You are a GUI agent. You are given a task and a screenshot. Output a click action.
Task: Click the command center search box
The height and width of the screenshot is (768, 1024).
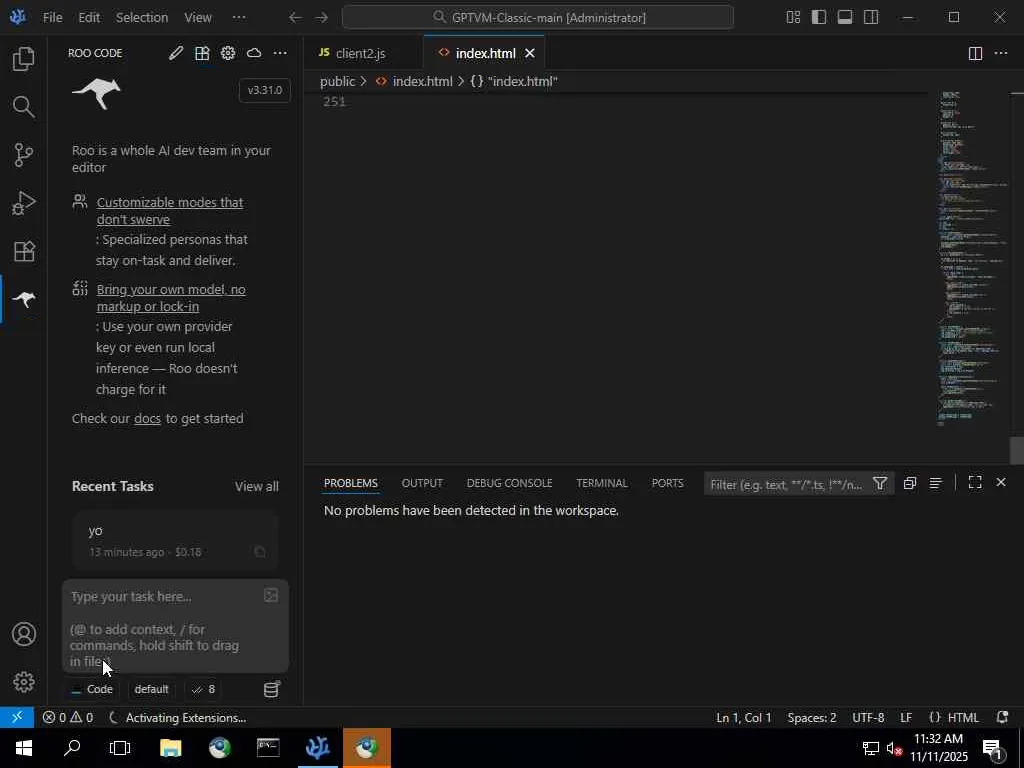coord(537,18)
